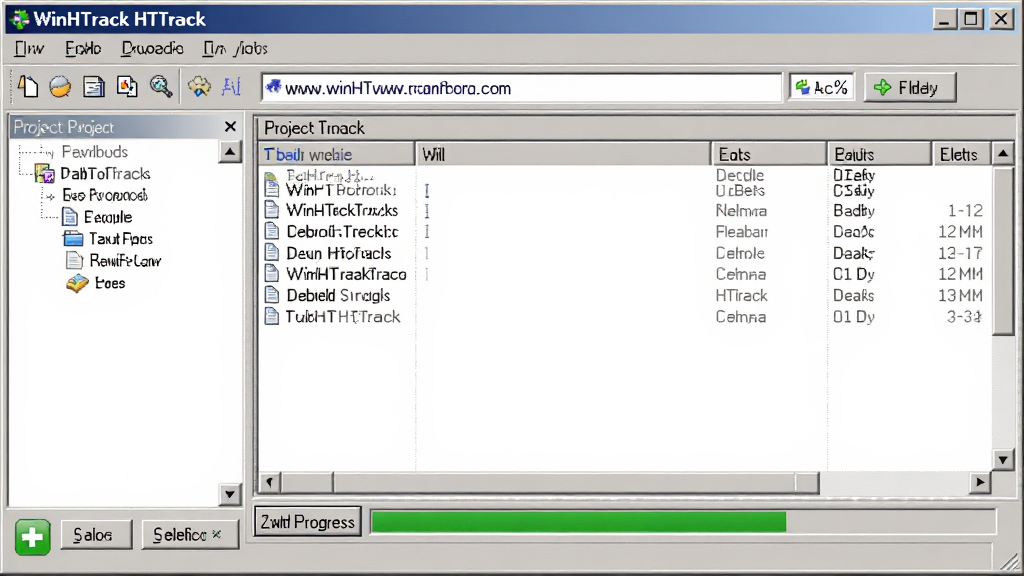Click the yellow book icon beside Eoes
This screenshot has width=1024, height=576.
pyautogui.click(x=77, y=283)
